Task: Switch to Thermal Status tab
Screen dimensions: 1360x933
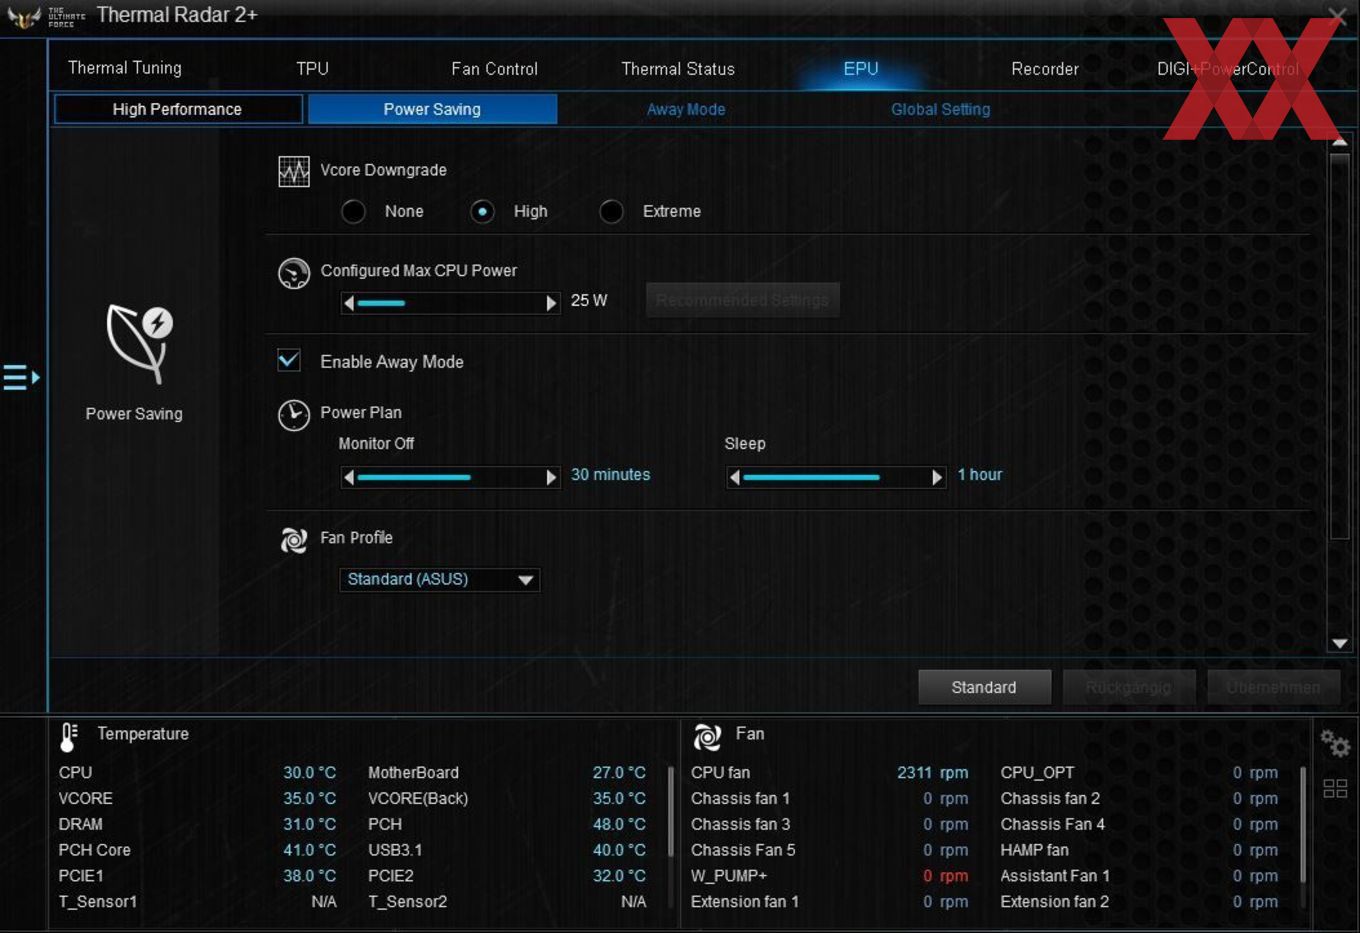Action: (x=678, y=68)
